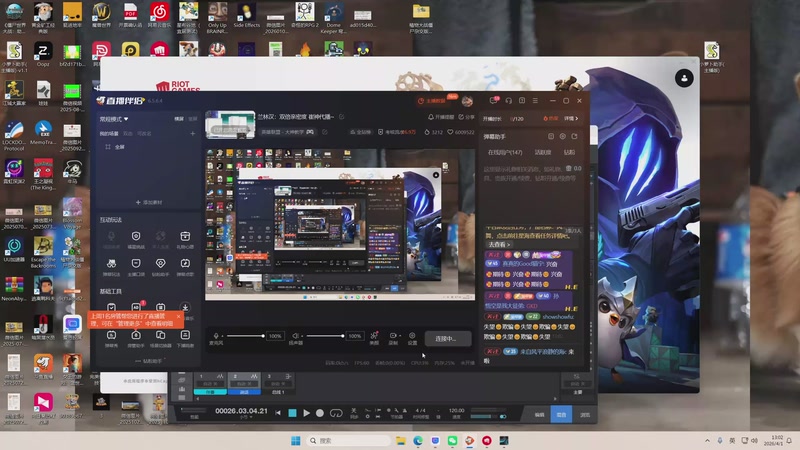Toggle the loop button in DAW transport

[336, 413]
